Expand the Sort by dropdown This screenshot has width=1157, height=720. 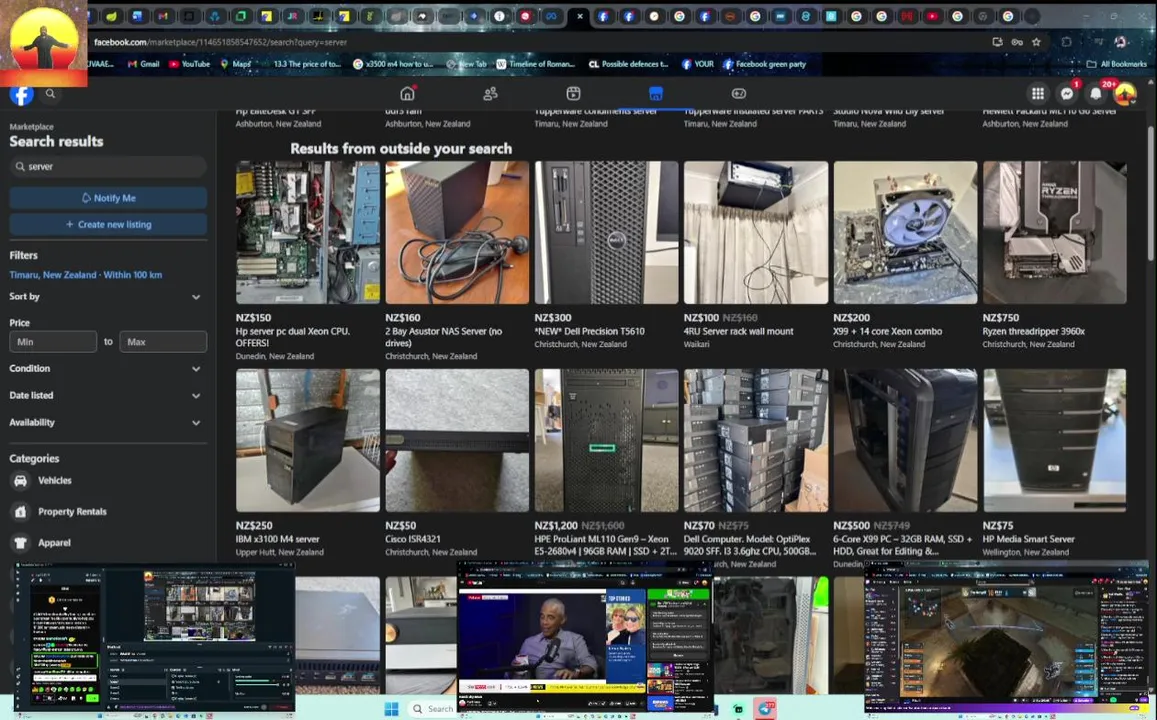tap(106, 297)
